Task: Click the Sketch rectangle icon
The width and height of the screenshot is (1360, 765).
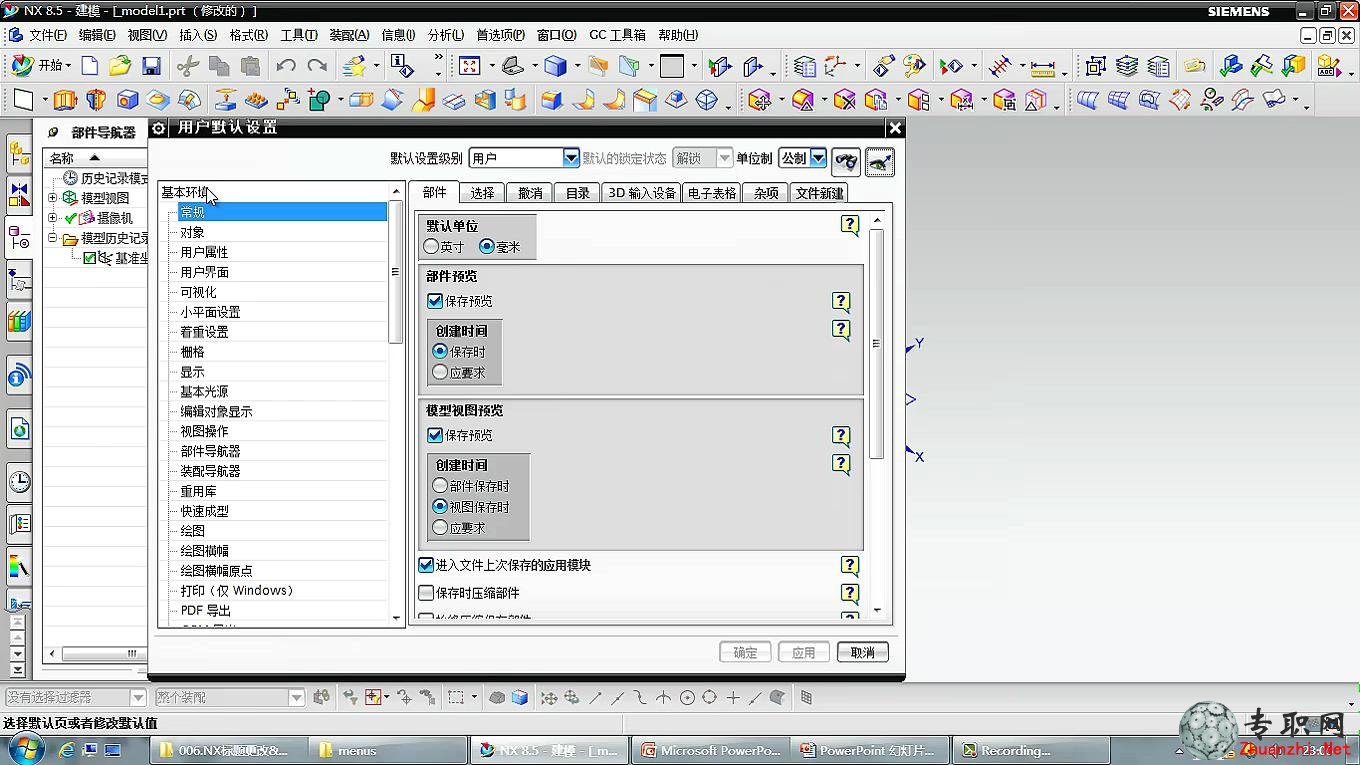Action: [23, 100]
